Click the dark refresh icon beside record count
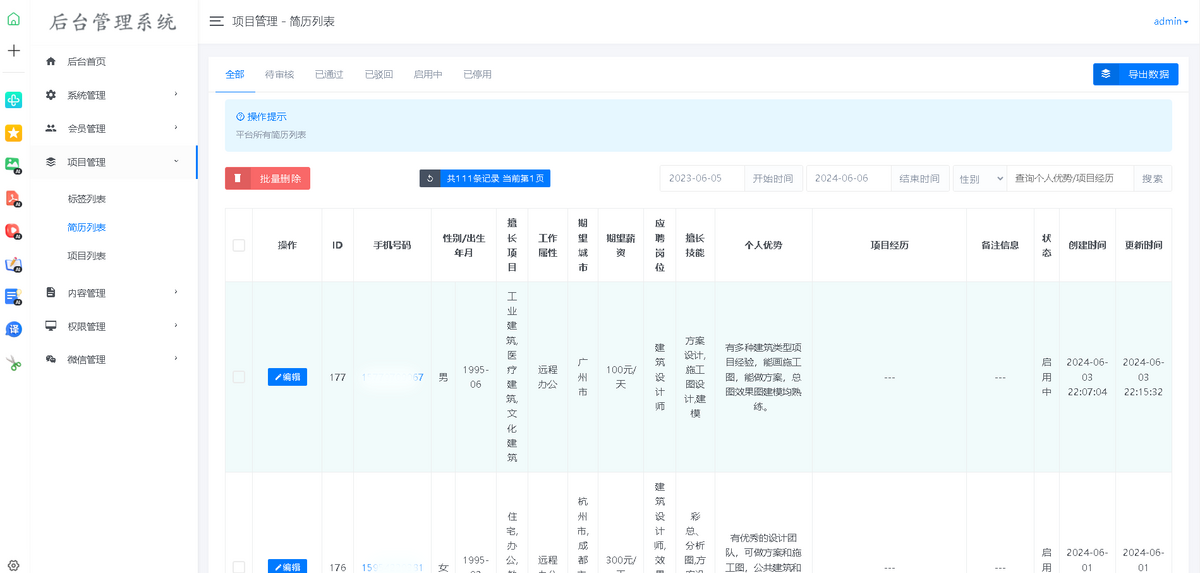Image resolution: width=1200 pixels, height=573 pixels. pos(430,179)
